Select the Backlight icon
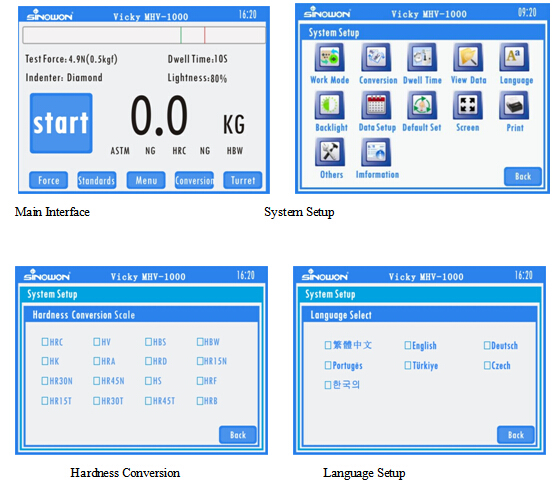Image resolution: width=559 pixels, height=485 pixels. tap(329, 105)
